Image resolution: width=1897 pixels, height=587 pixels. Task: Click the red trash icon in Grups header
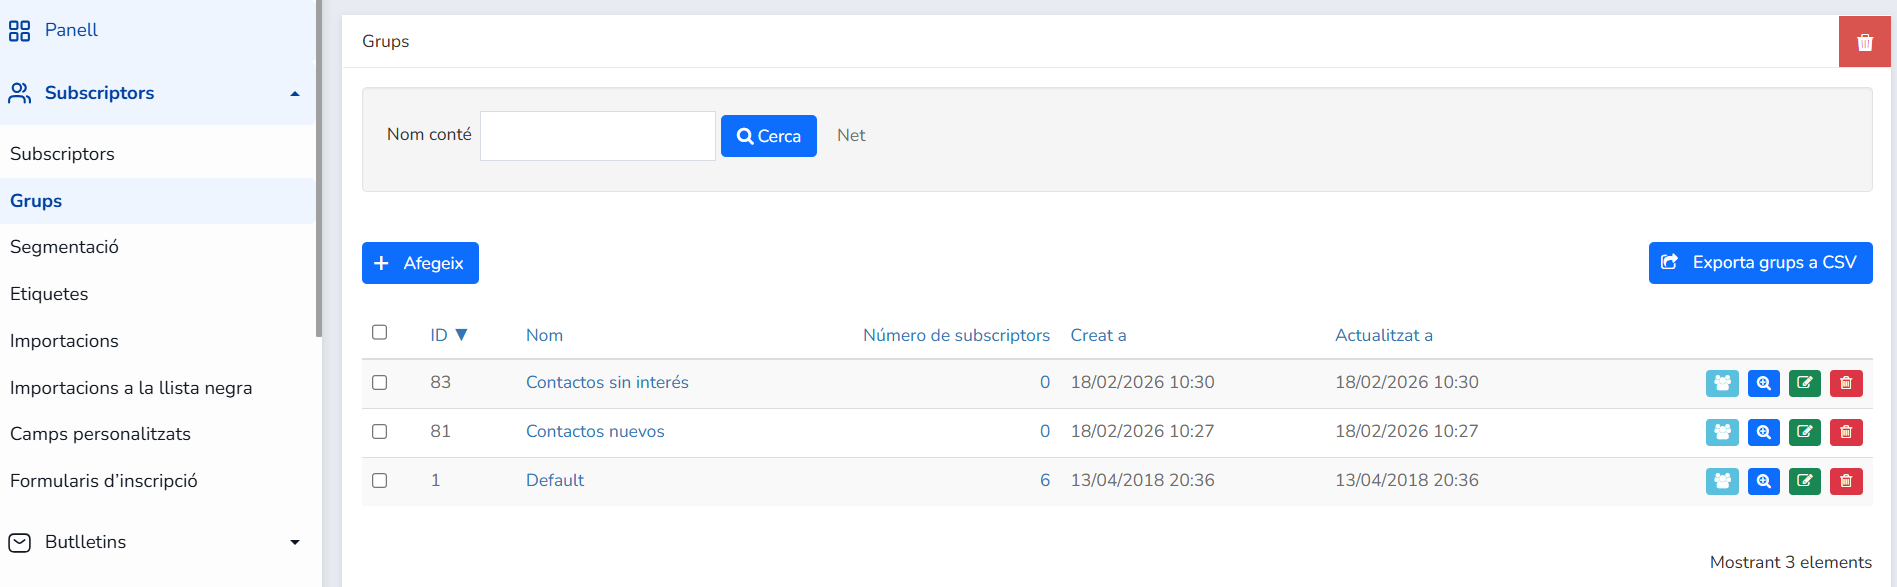1864,42
